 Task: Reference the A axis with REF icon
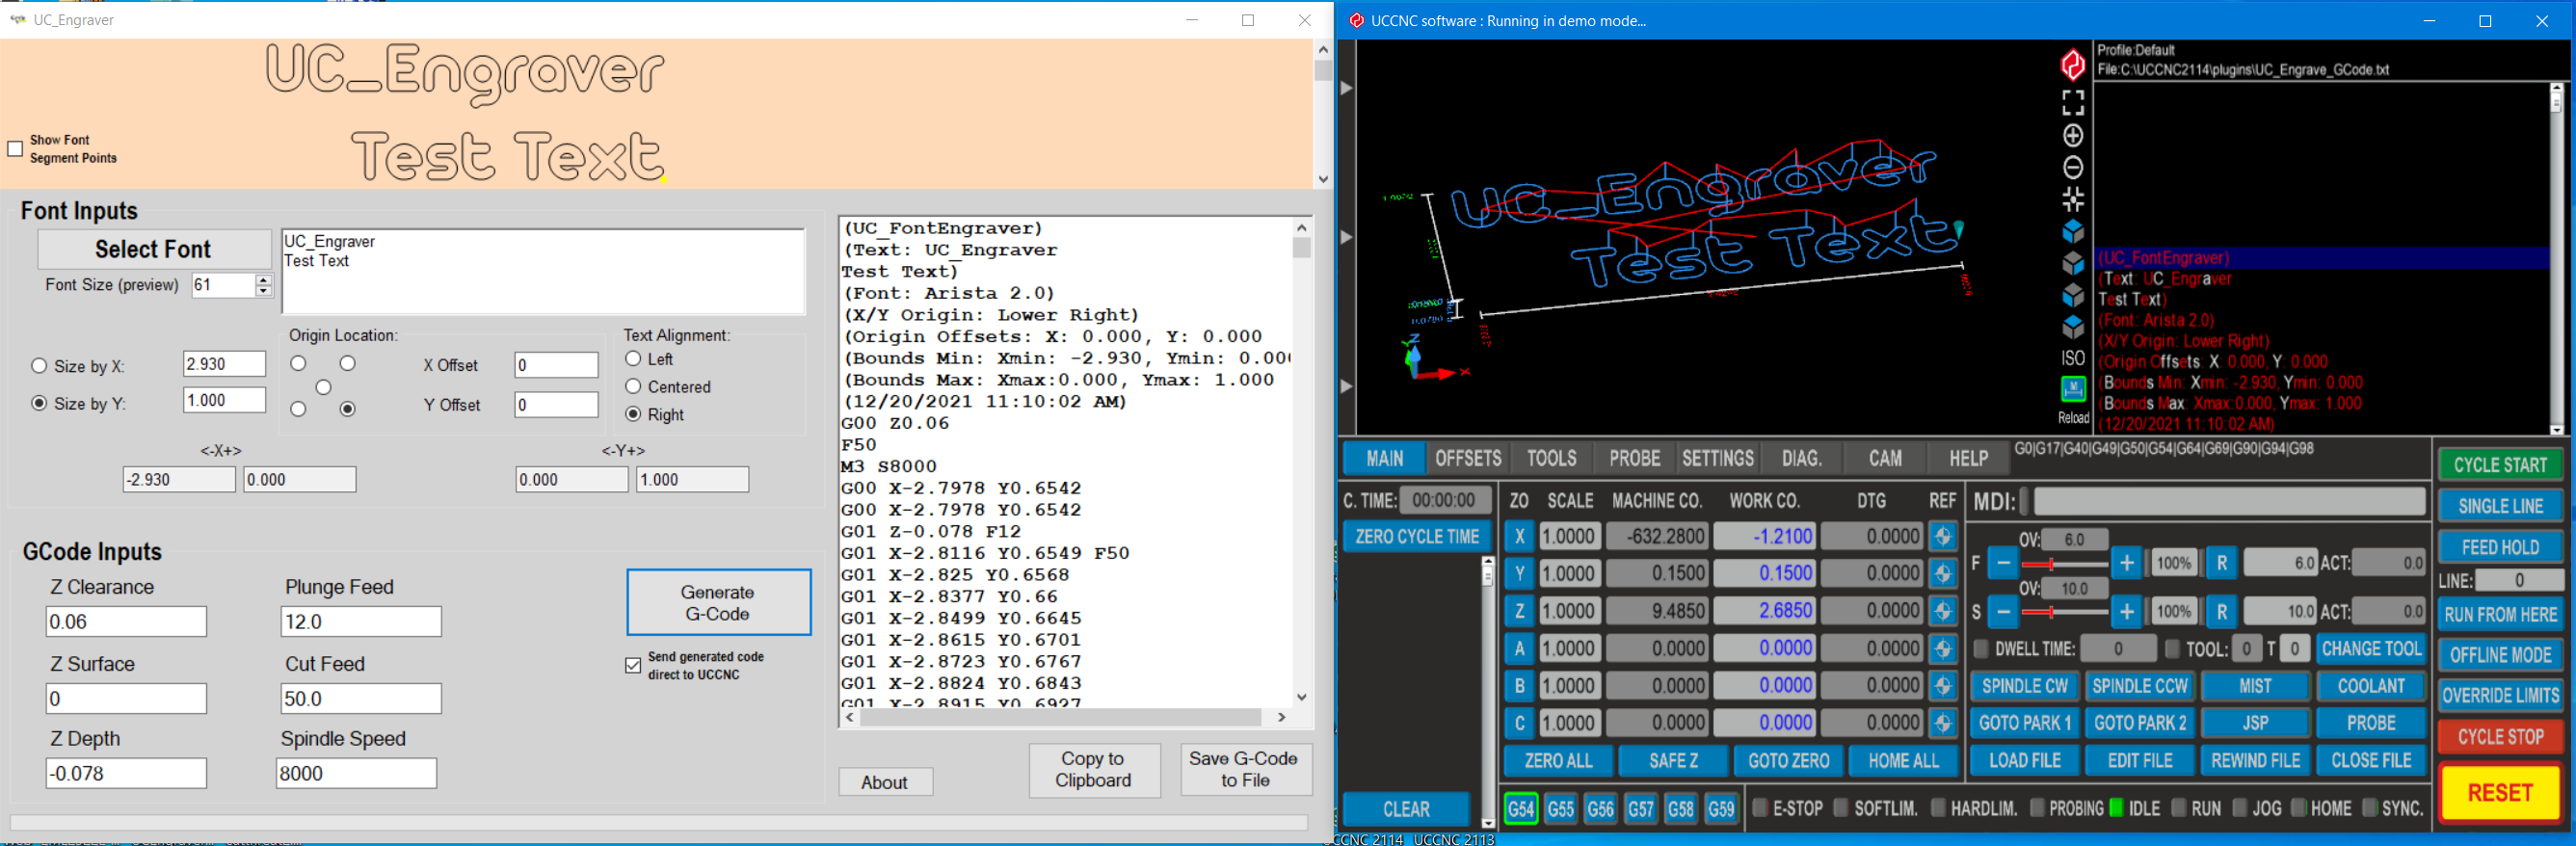pos(1943,648)
